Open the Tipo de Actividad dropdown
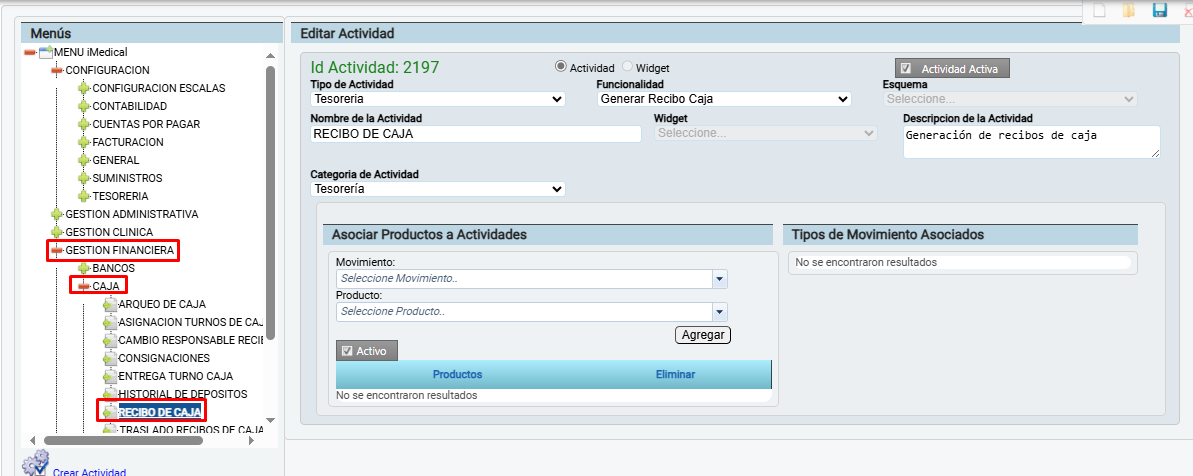 click(x=438, y=99)
